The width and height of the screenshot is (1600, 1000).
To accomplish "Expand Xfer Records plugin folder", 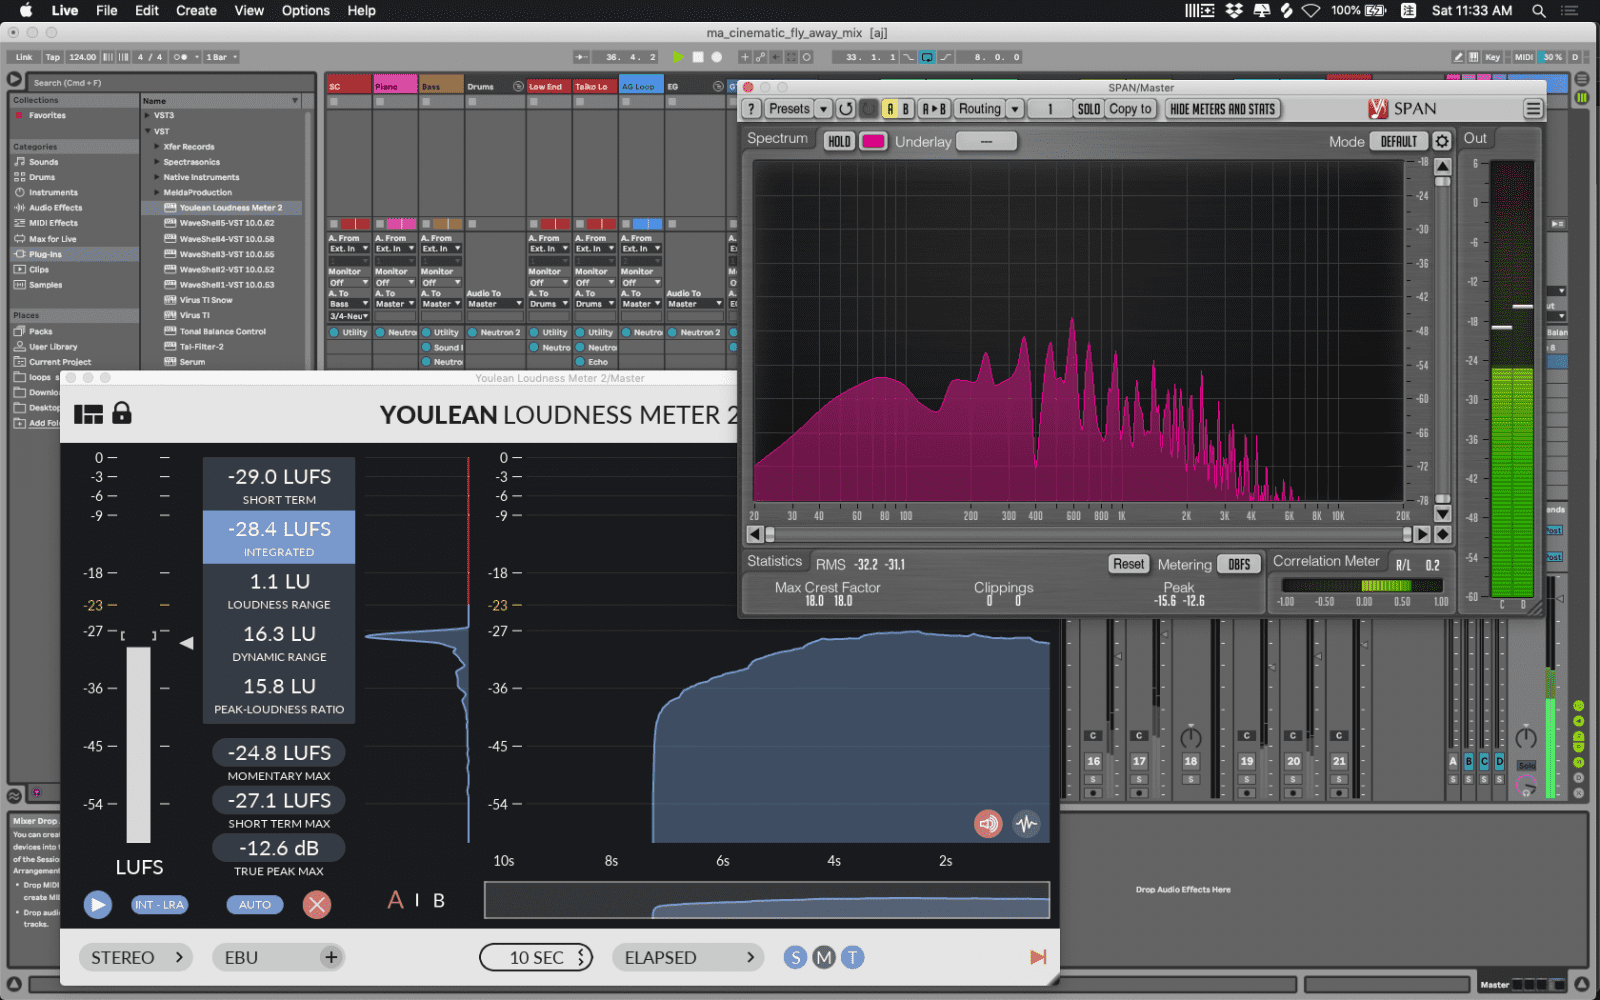I will pos(157,146).
